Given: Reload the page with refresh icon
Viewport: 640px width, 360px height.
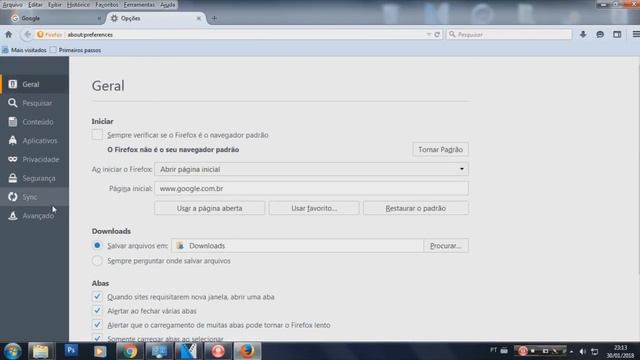Looking at the screenshot, I should (437, 35).
